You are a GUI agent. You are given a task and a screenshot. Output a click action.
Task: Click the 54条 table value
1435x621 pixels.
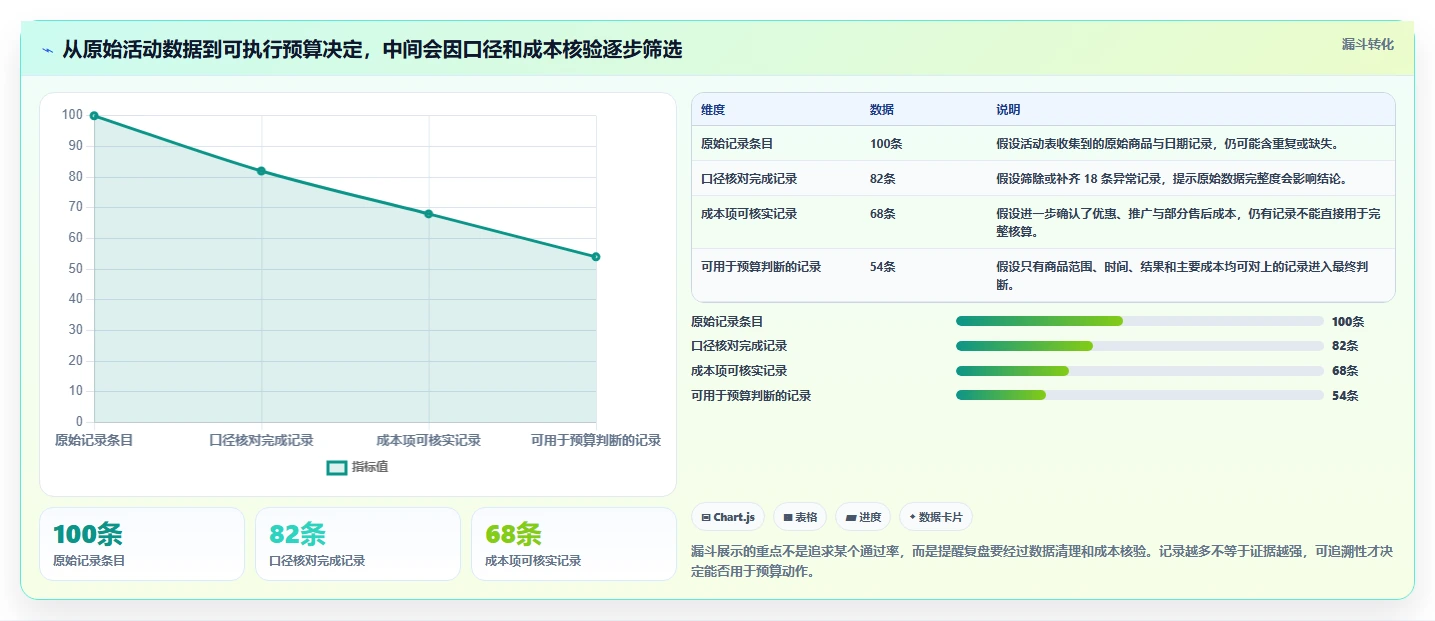pos(883,266)
